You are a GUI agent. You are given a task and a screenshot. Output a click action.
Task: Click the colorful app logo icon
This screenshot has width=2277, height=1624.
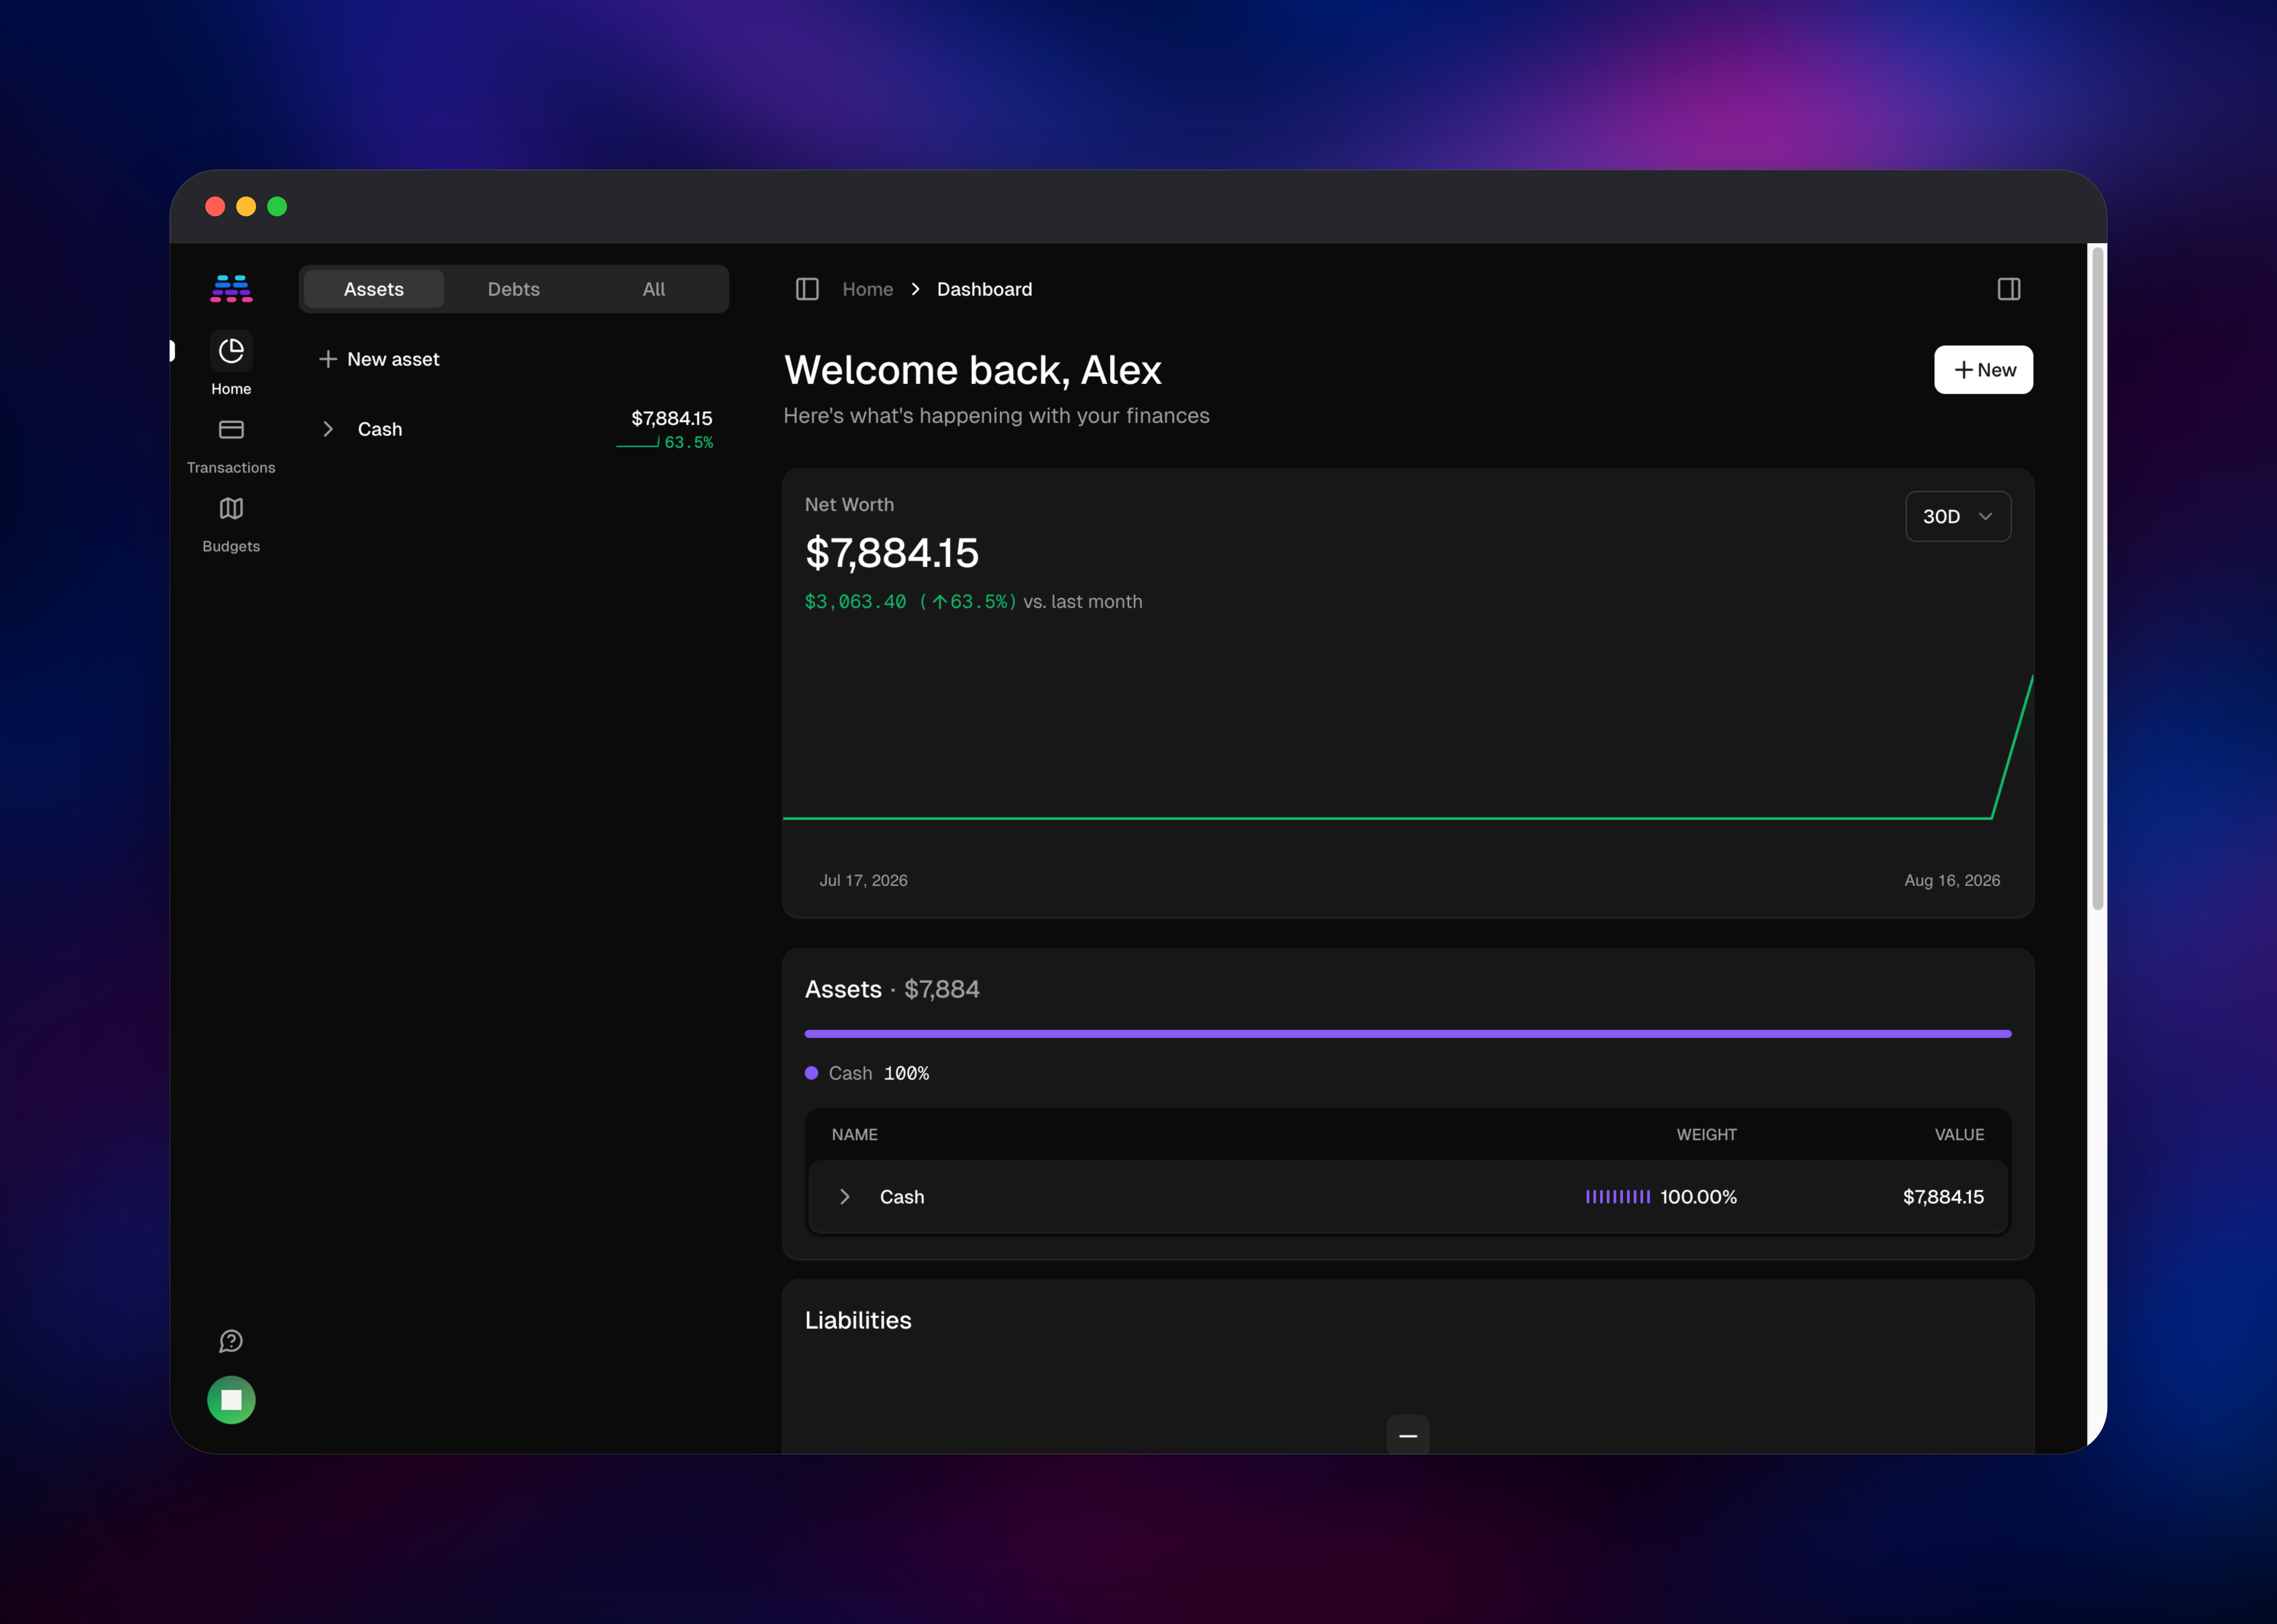pyautogui.click(x=231, y=289)
